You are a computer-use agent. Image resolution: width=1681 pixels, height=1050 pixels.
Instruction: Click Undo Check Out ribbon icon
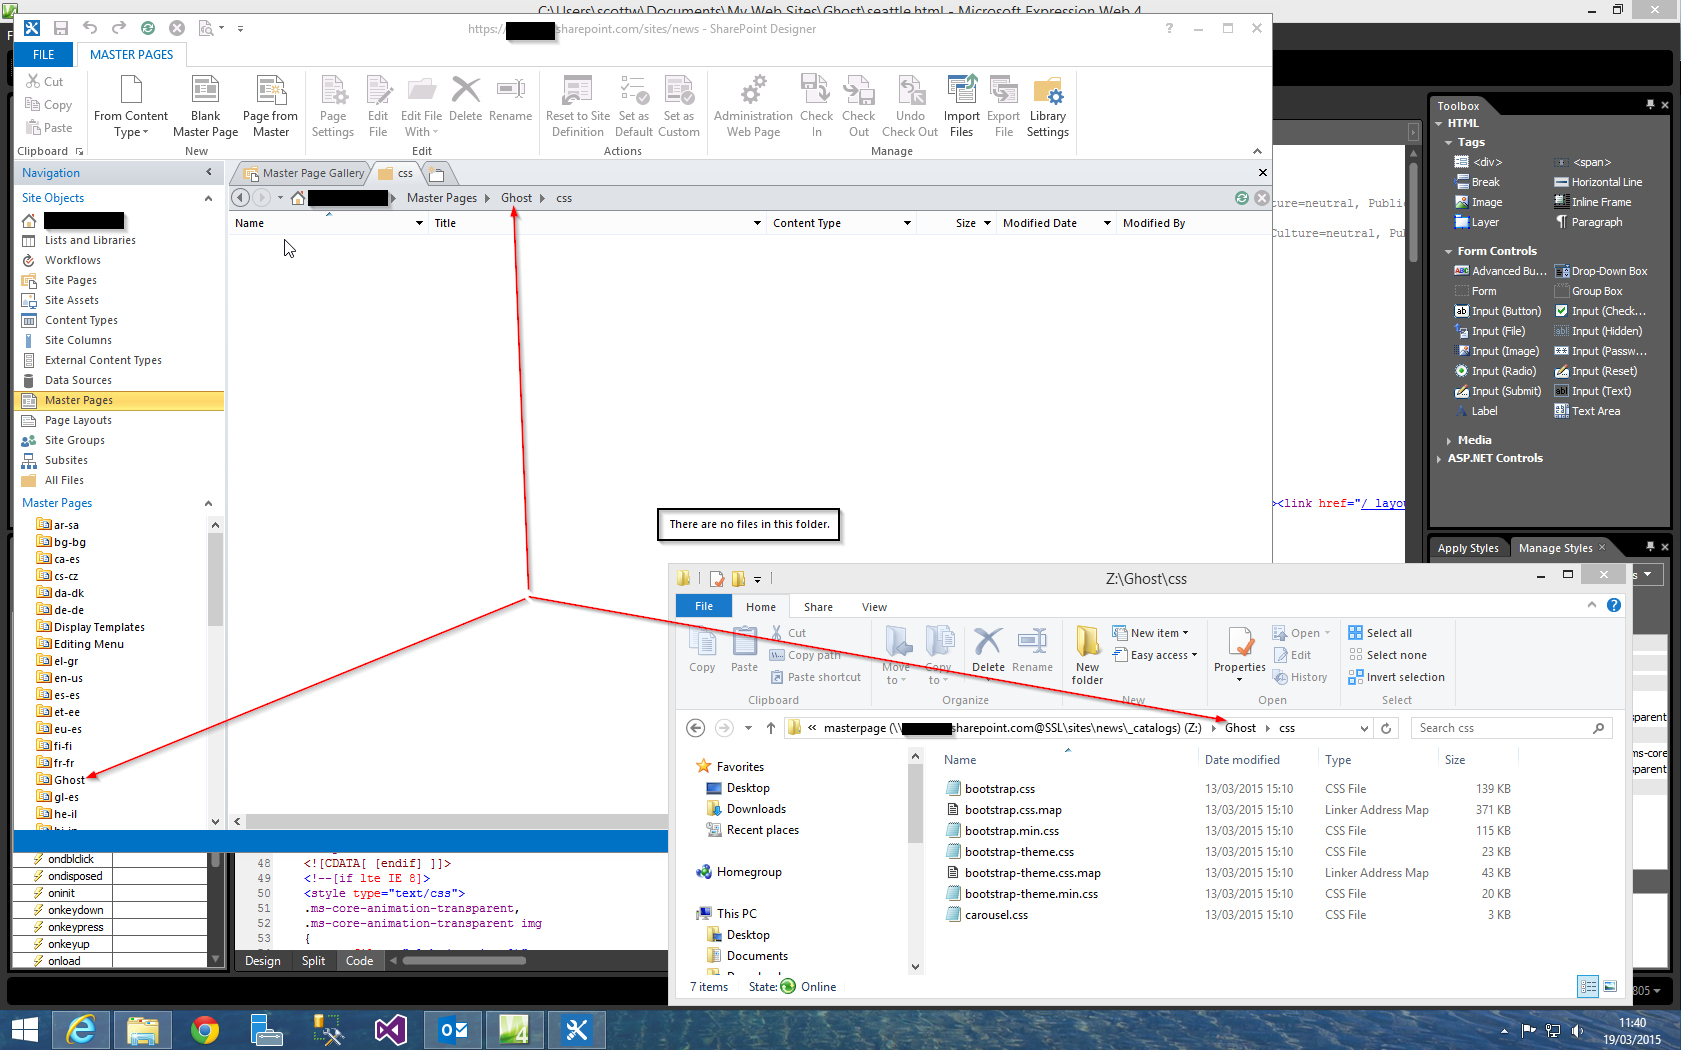pyautogui.click(x=910, y=106)
